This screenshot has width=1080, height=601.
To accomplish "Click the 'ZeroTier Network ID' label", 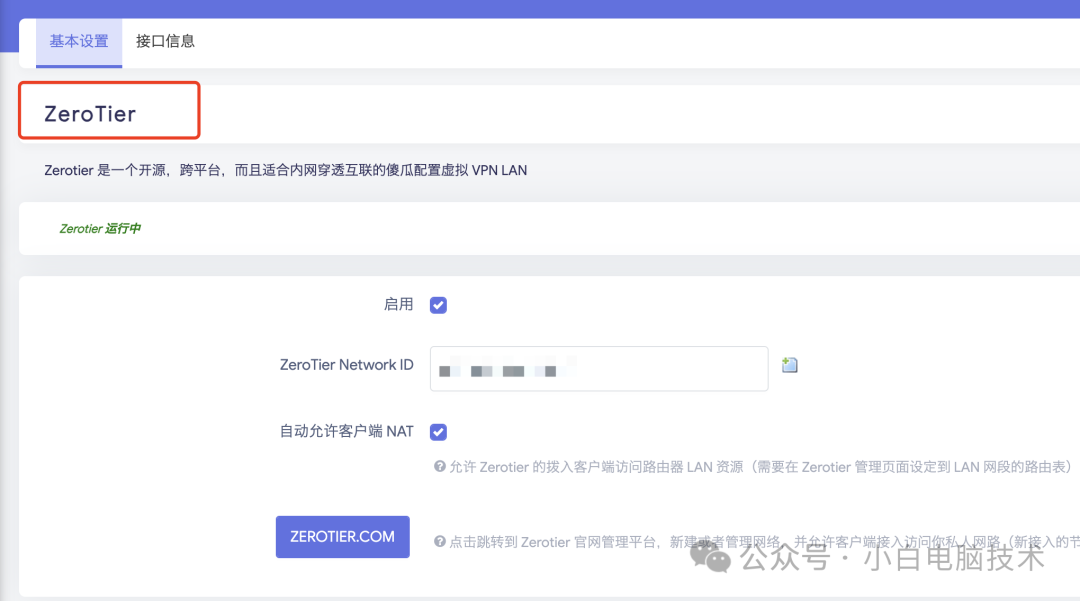I will pos(346,365).
